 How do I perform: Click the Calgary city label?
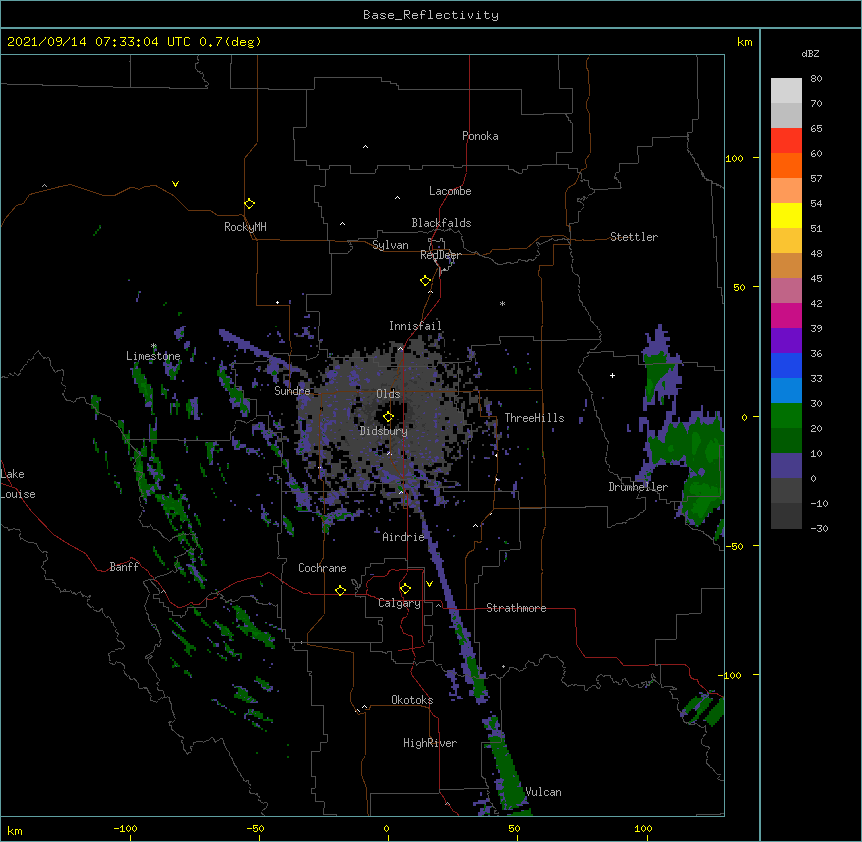399,603
